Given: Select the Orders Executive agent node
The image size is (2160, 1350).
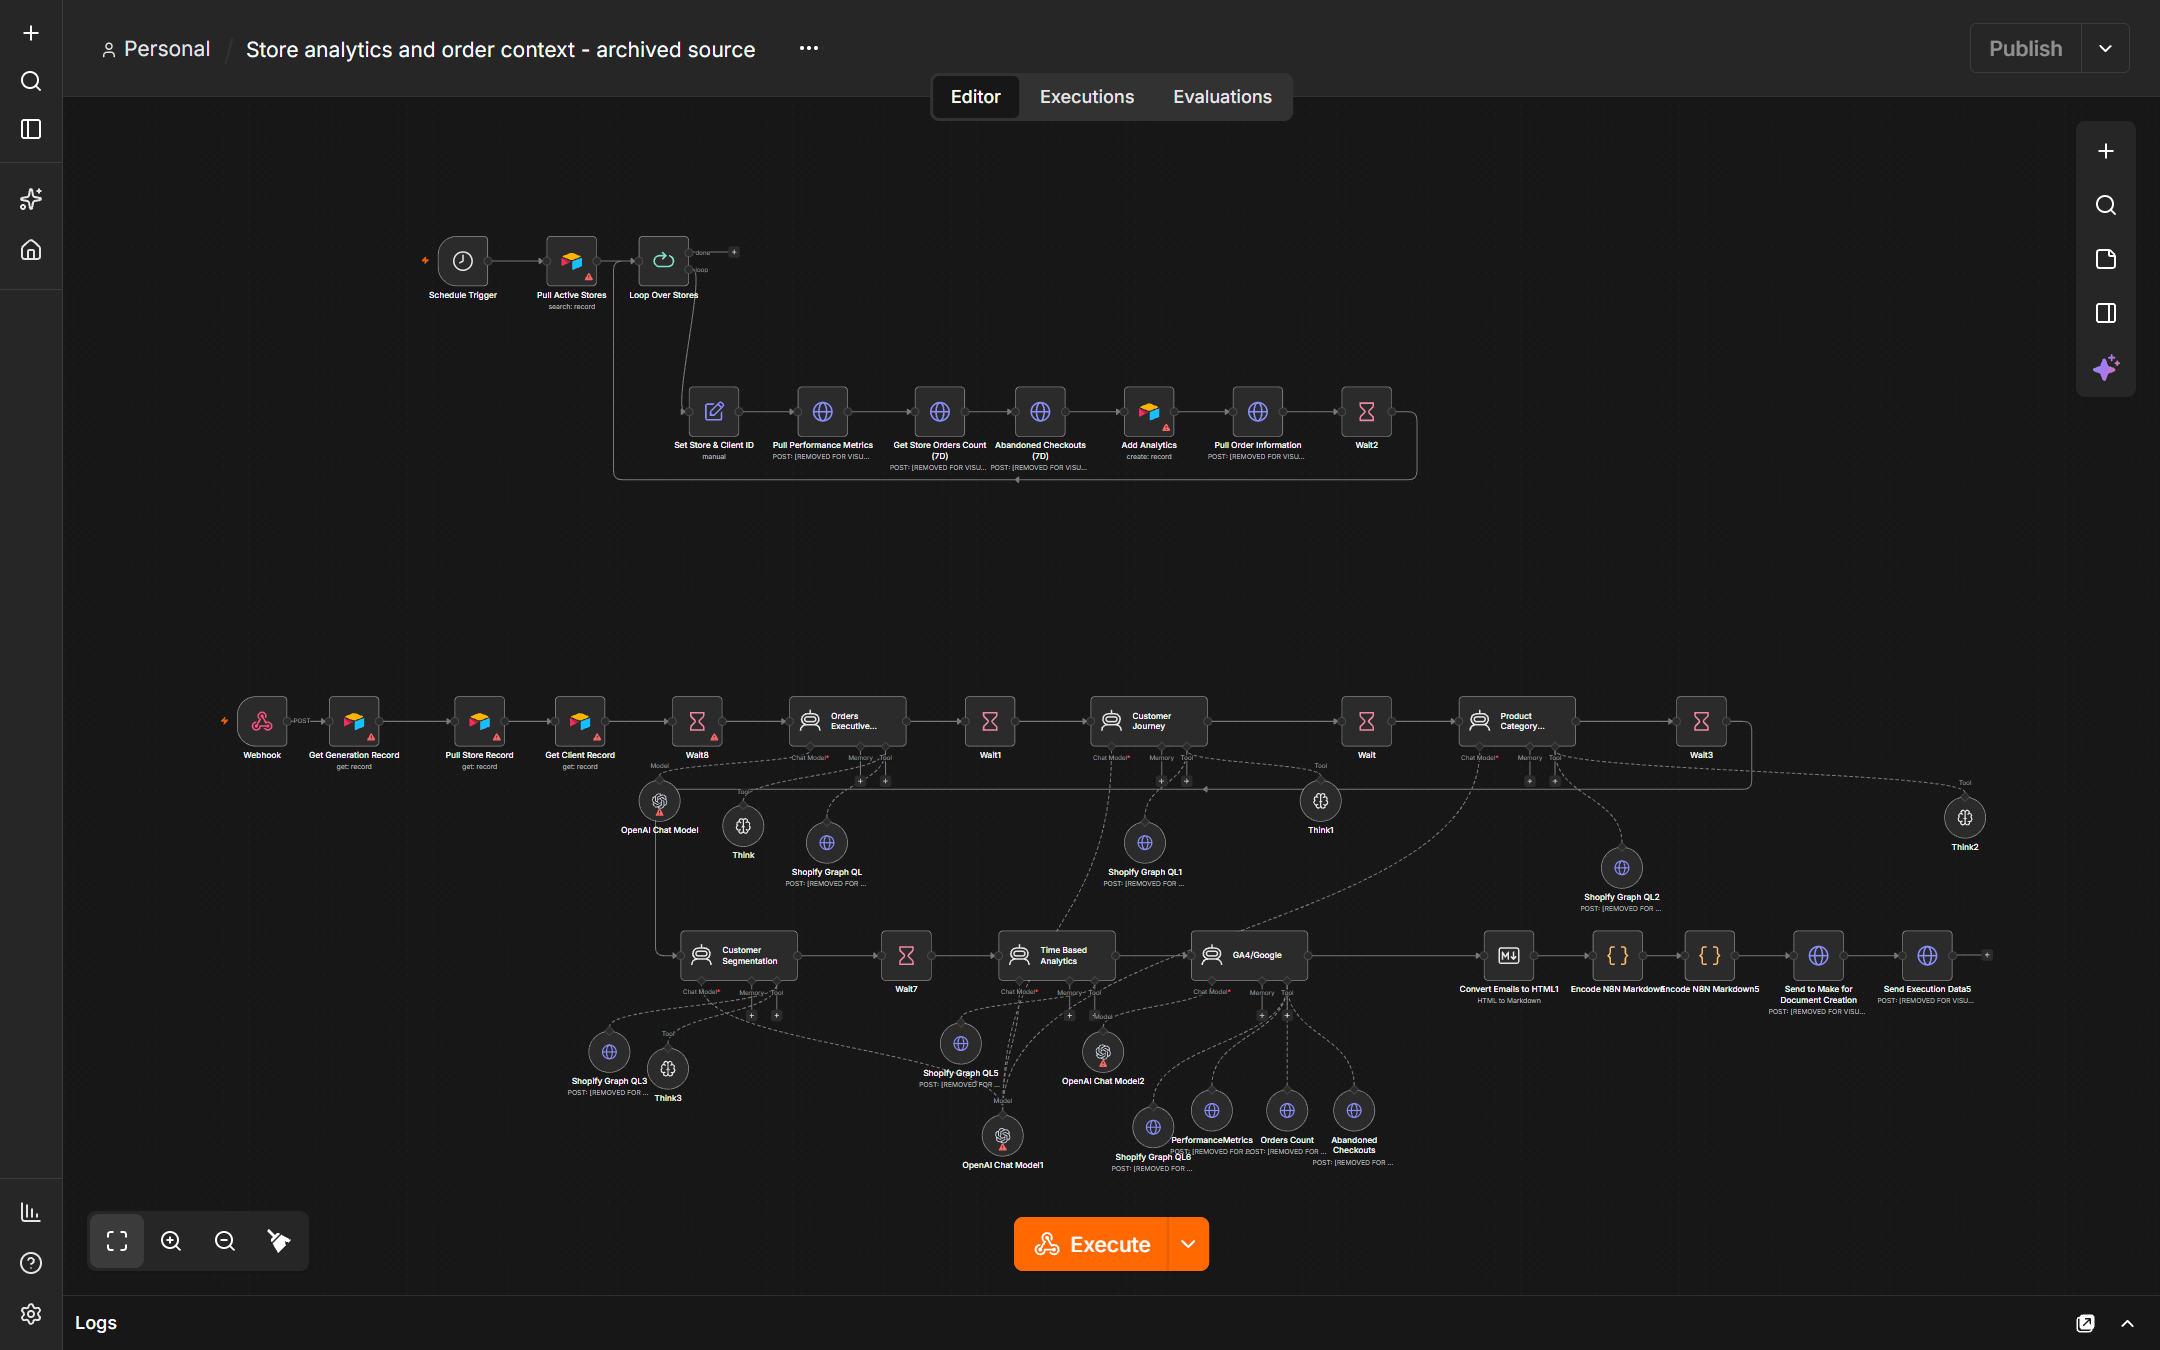Looking at the screenshot, I should (847, 721).
